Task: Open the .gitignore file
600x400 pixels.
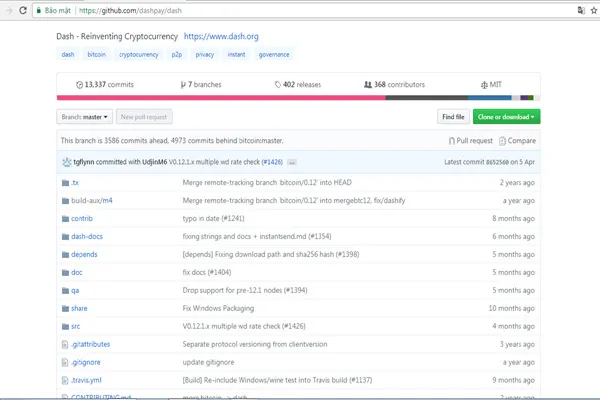Action: point(86,362)
